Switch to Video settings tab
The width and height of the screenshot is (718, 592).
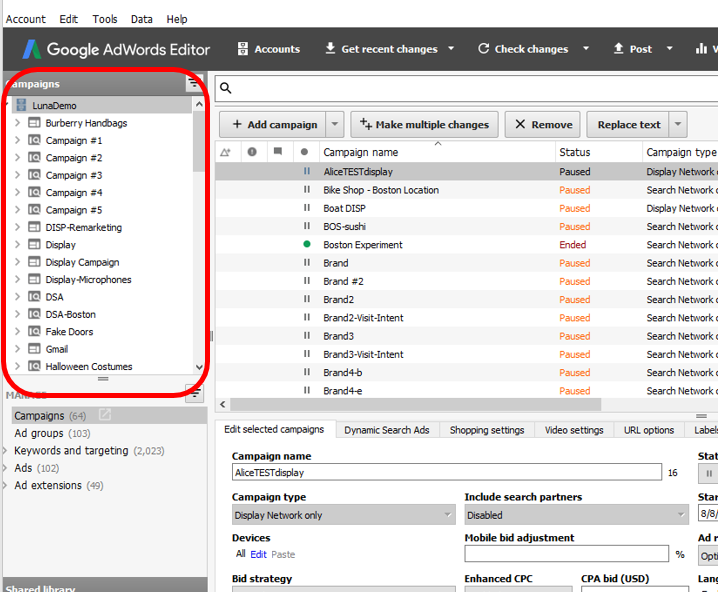pyautogui.click(x=574, y=430)
